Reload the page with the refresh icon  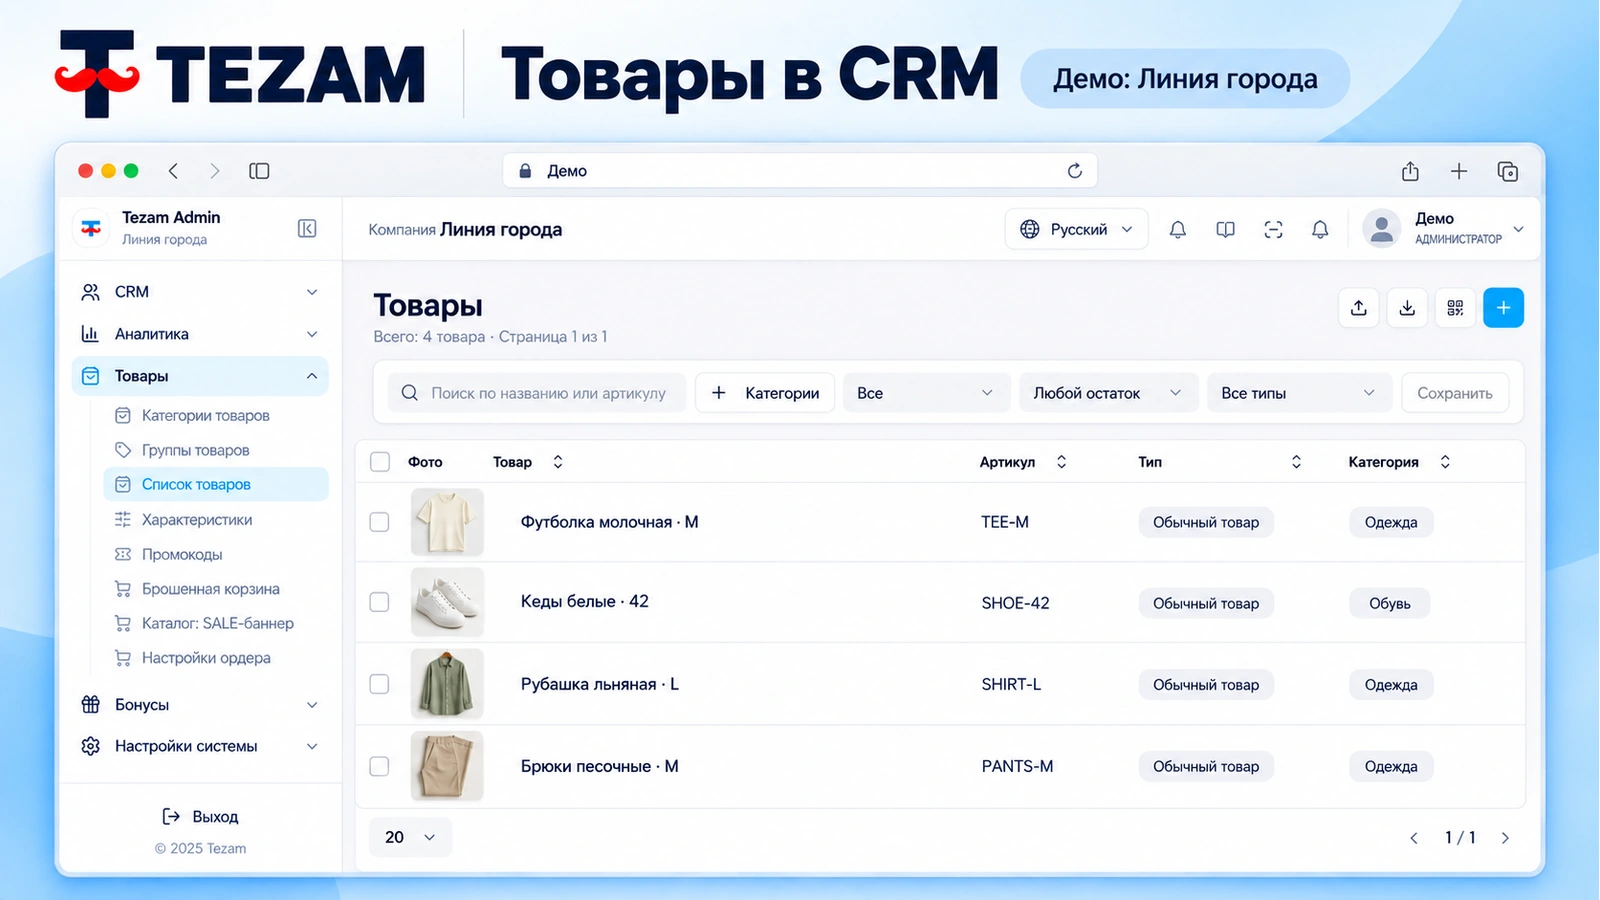point(1075,171)
